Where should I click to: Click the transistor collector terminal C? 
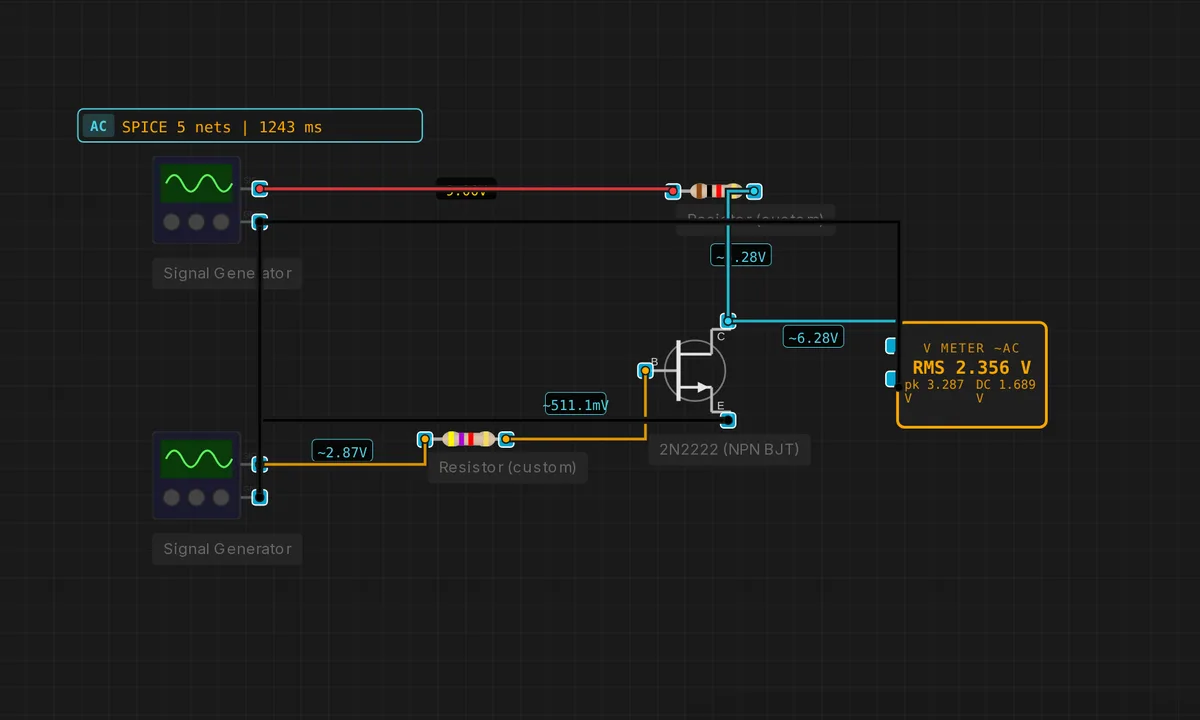coord(728,321)
